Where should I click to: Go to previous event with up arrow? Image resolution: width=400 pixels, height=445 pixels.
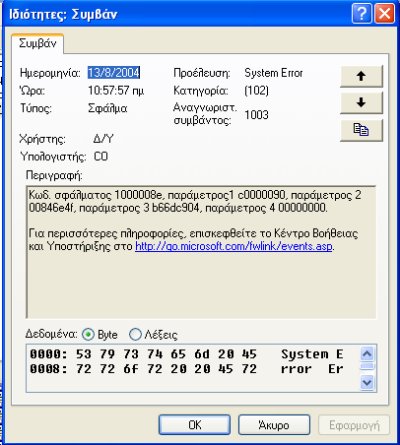coord(361,77)
